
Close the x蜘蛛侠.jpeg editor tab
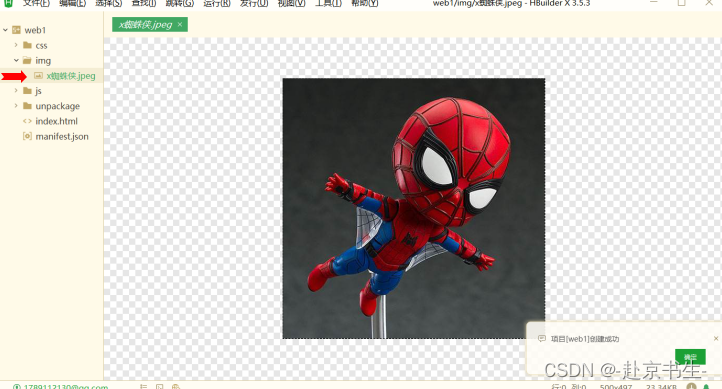point(180,24)
